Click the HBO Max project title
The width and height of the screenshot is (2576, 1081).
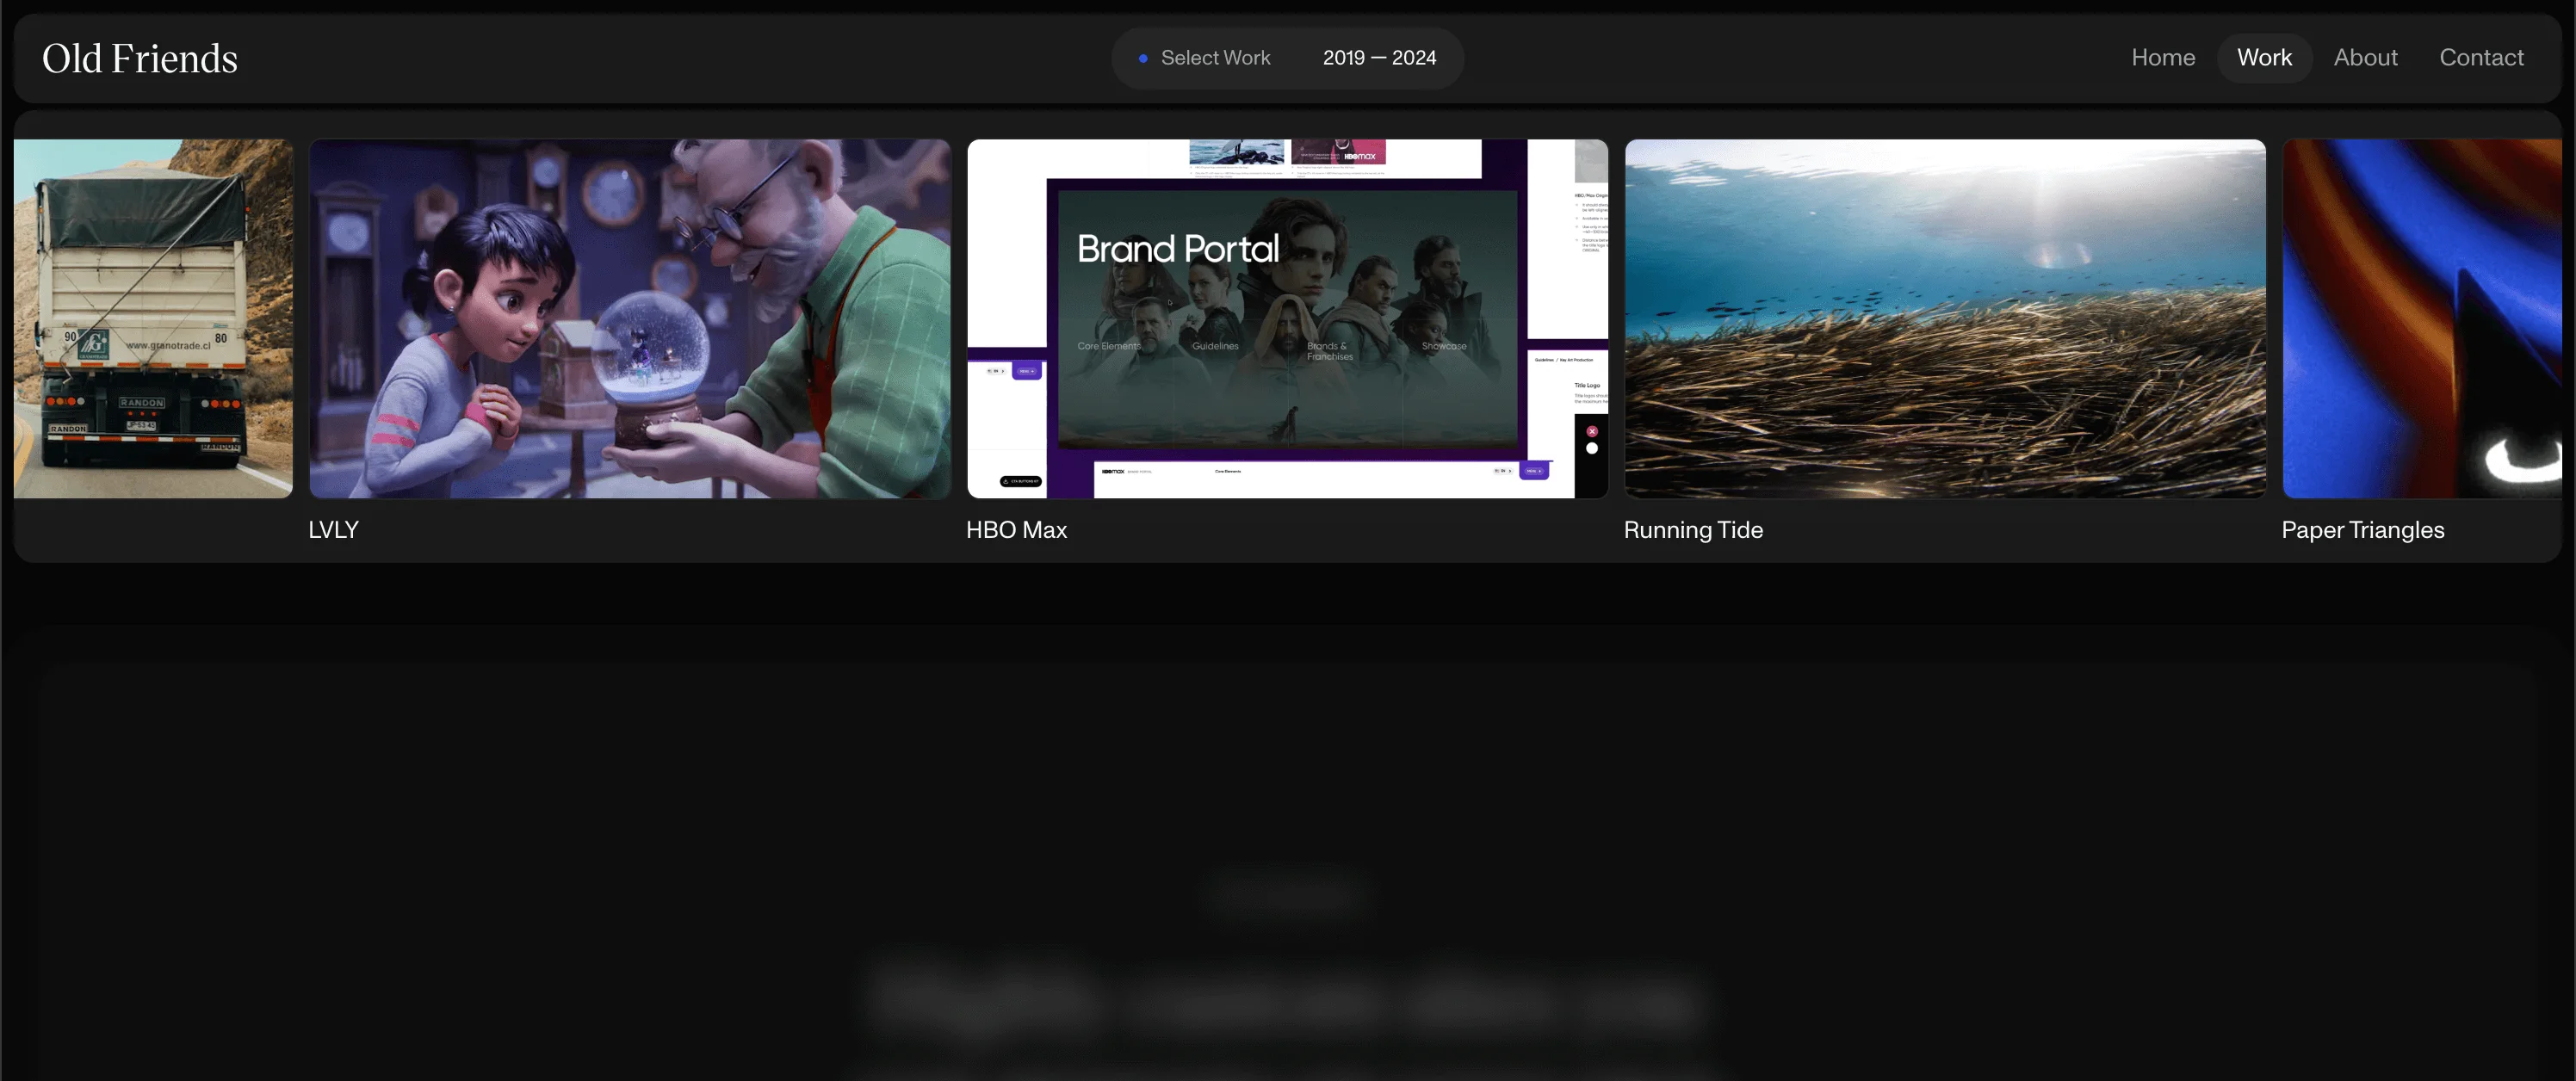pyautogui.click(x=1016, y=530)
